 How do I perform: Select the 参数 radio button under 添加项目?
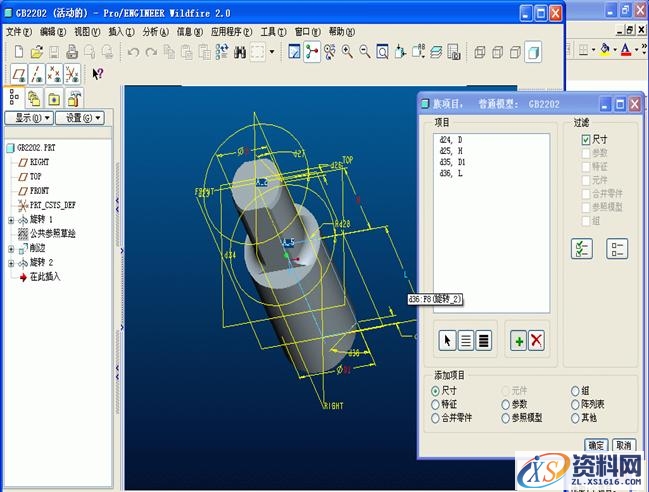coord(506,404)
